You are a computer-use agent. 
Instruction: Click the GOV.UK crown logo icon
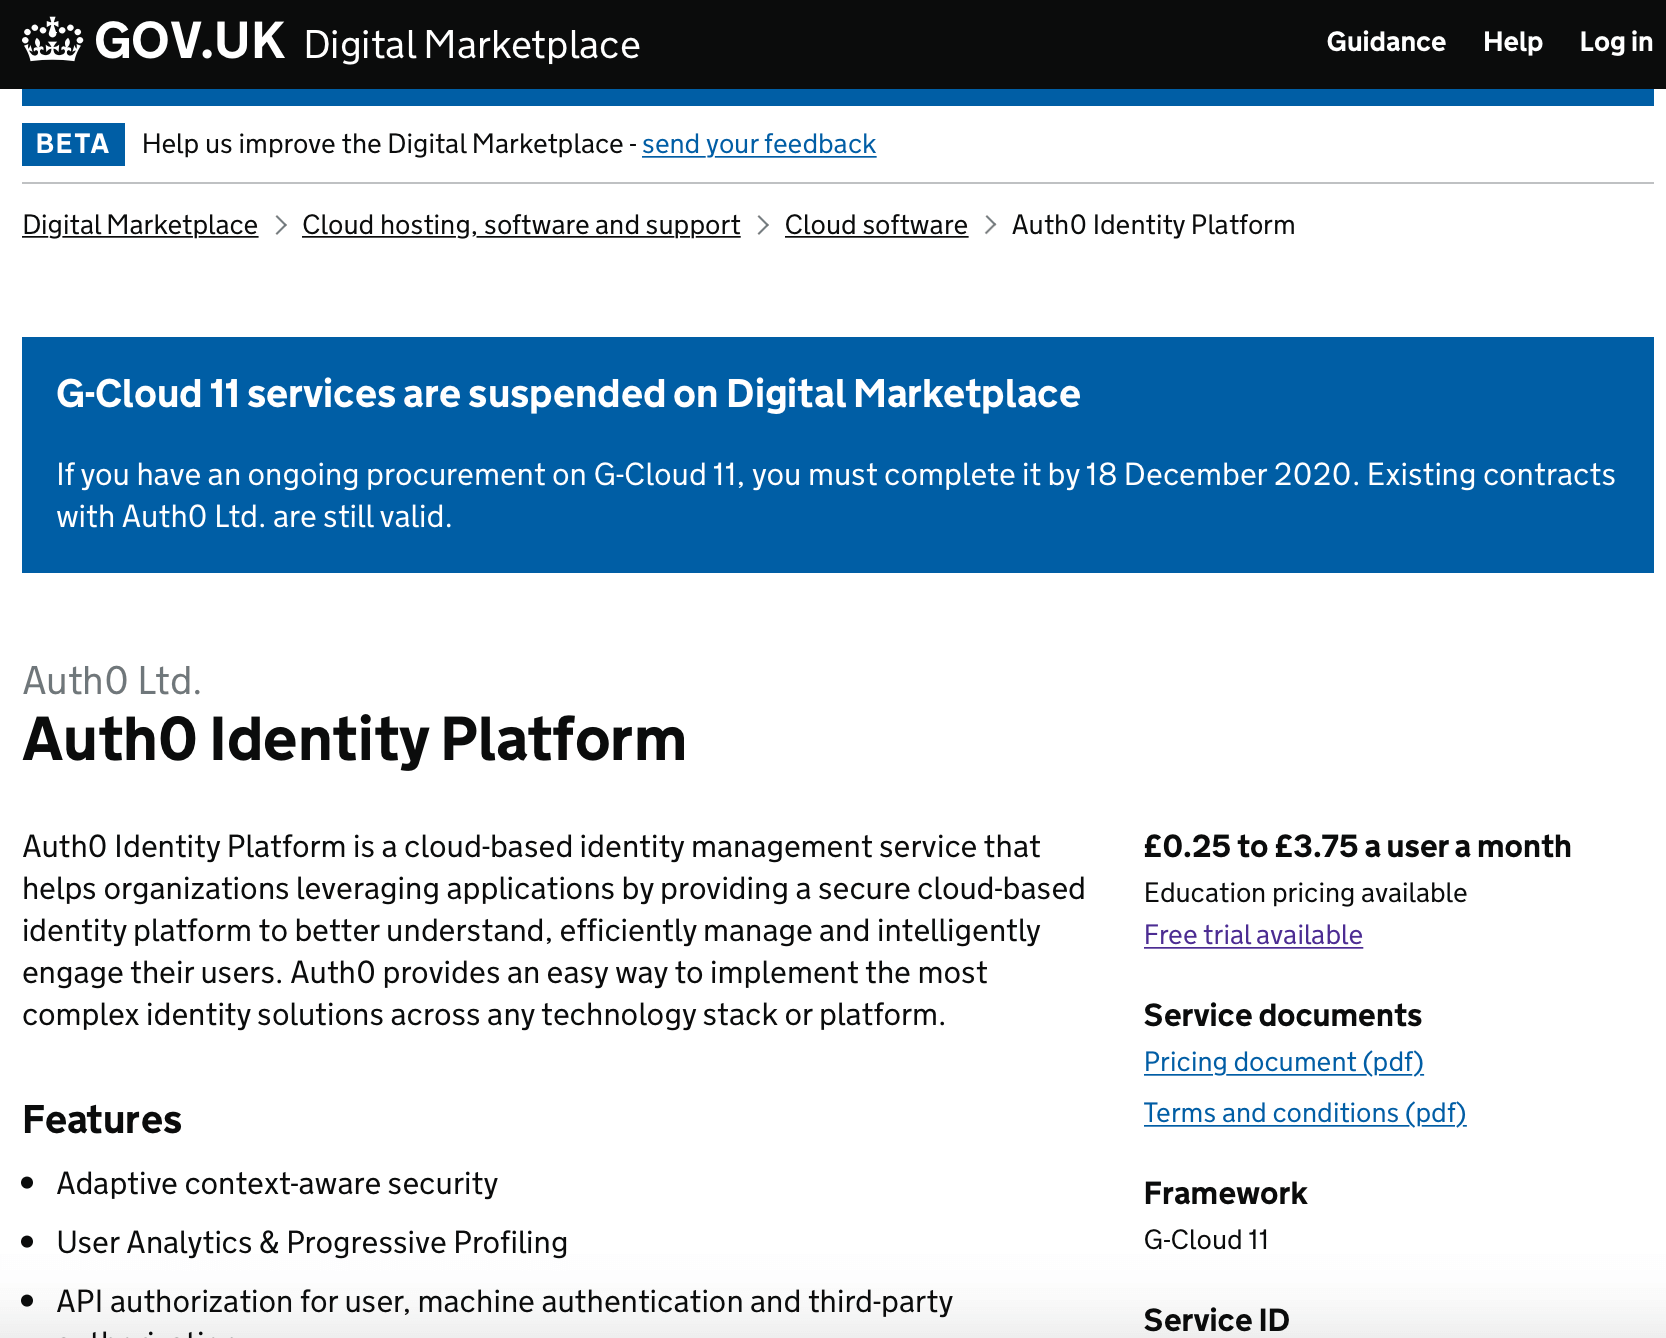coord(52,41)
